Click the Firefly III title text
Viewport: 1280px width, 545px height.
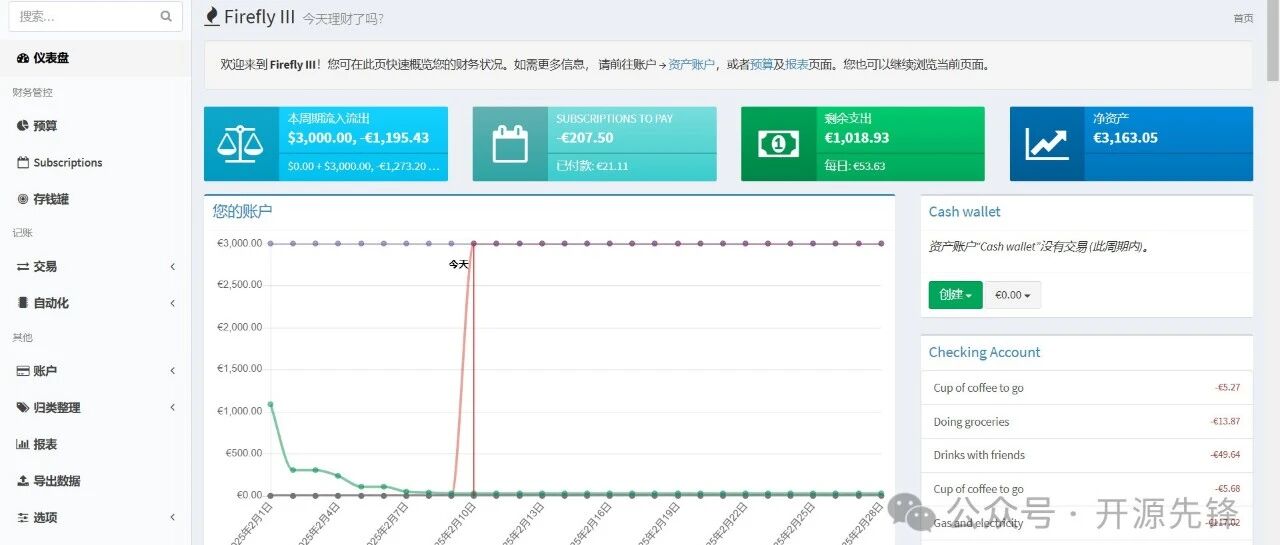pyautogui.click(x=259, y=17)
